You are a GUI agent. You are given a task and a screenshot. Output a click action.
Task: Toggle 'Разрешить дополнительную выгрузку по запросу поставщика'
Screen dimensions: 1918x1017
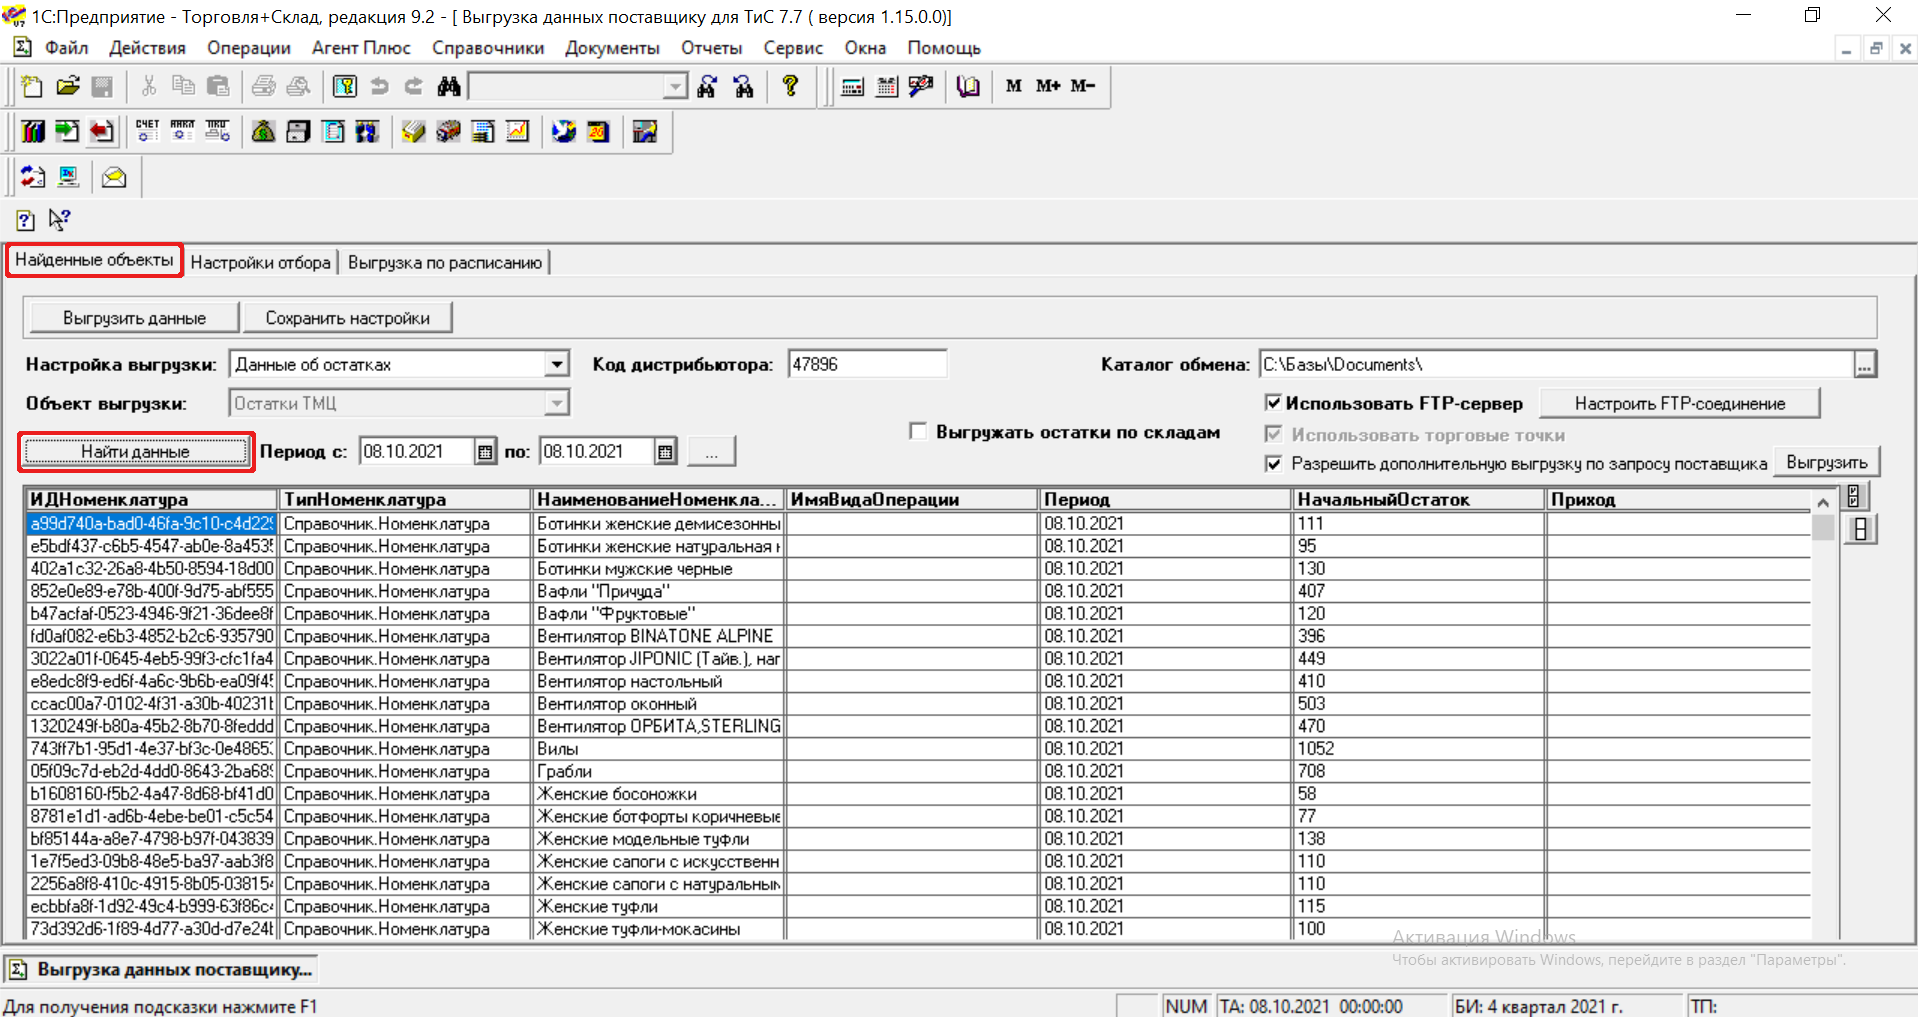click(1273, 464)
